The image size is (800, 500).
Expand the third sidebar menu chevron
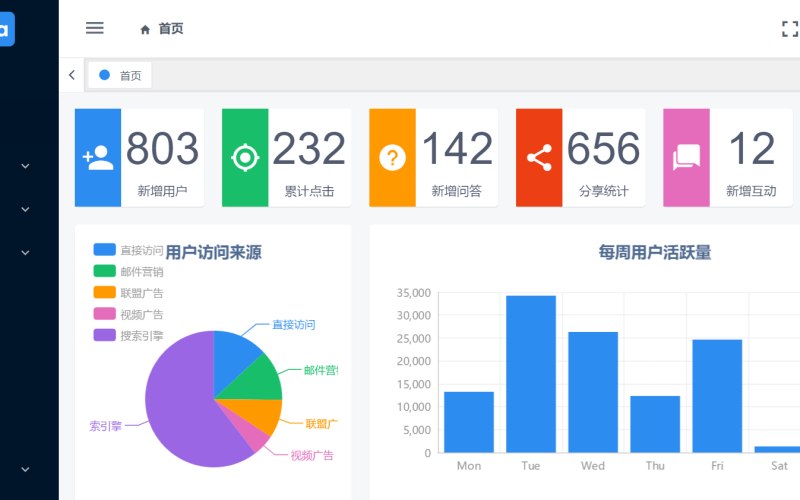click(x=25, y=253)
